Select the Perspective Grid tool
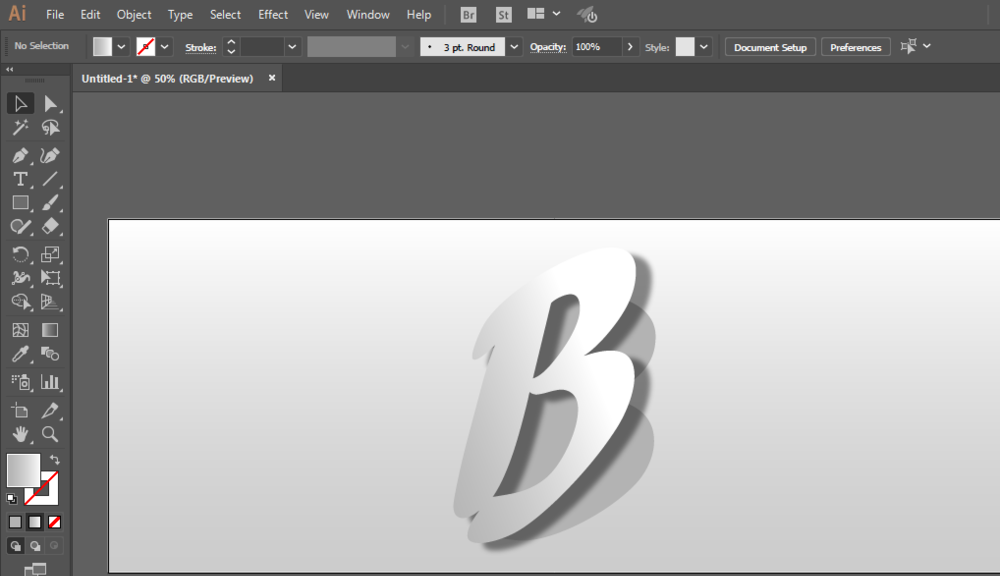 [x=50, y=302]
